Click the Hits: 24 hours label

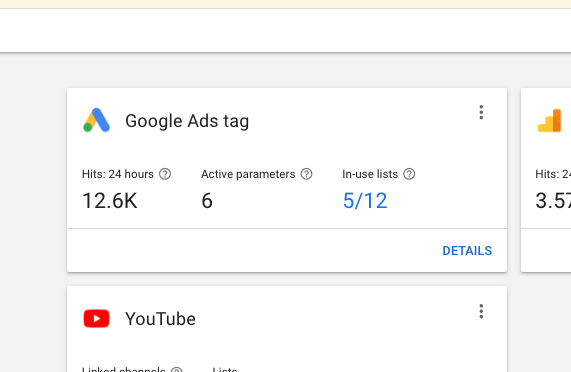118,174
